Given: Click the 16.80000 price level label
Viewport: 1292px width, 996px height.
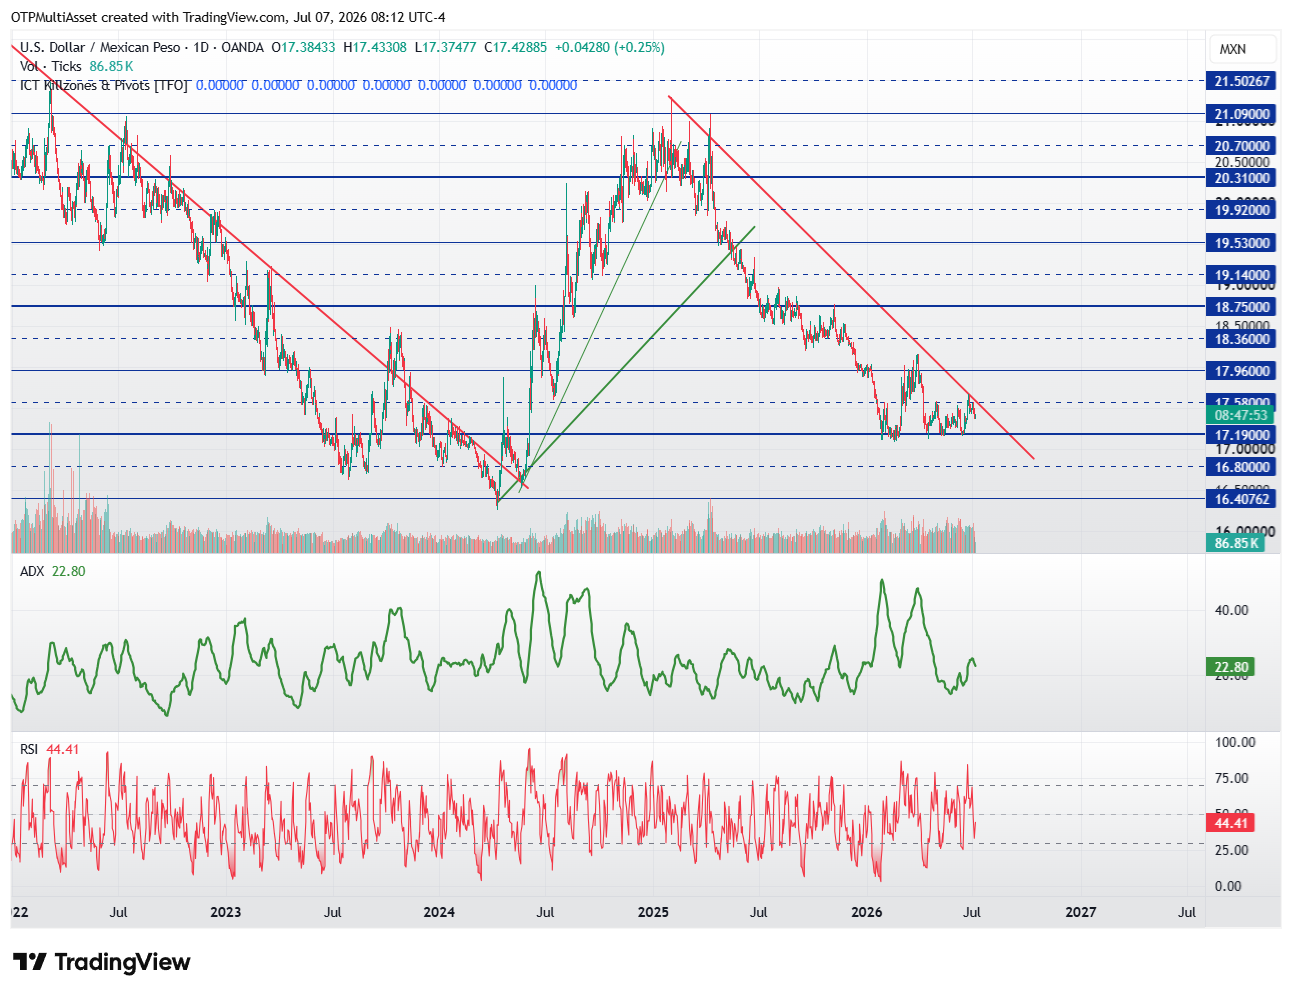Looking at the screenshot, I should tap(1242, 467).
